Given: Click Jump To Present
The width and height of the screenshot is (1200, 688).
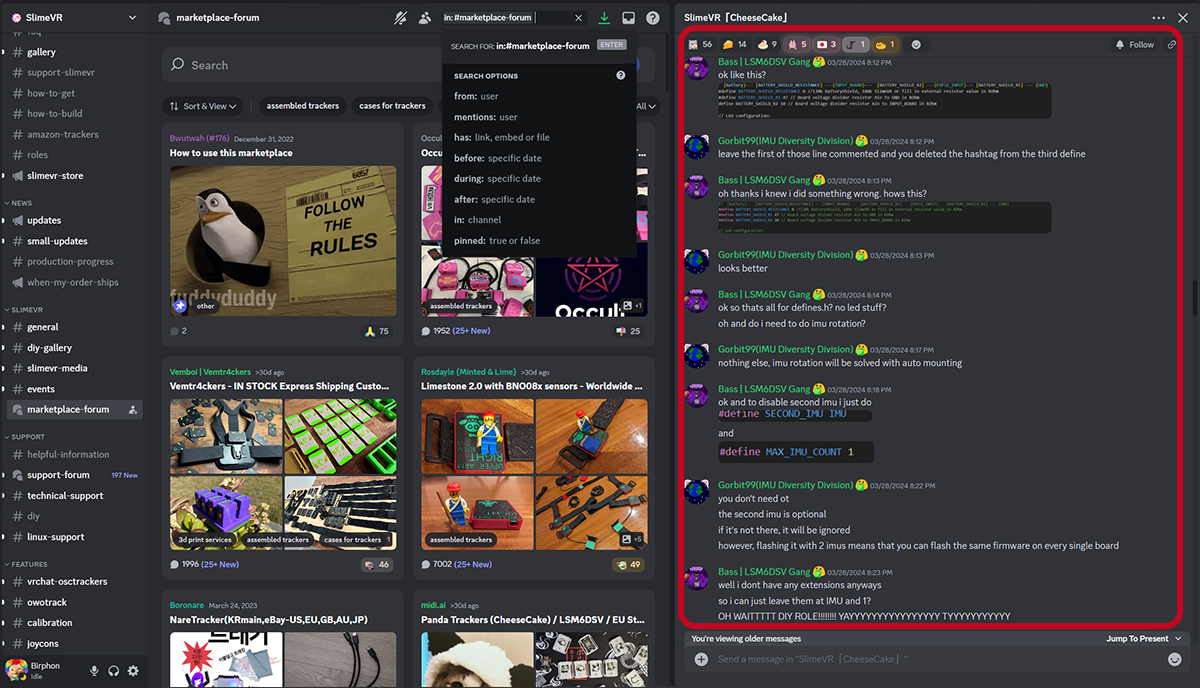Looking at the screenshot, I should (x=1143, y=639).
